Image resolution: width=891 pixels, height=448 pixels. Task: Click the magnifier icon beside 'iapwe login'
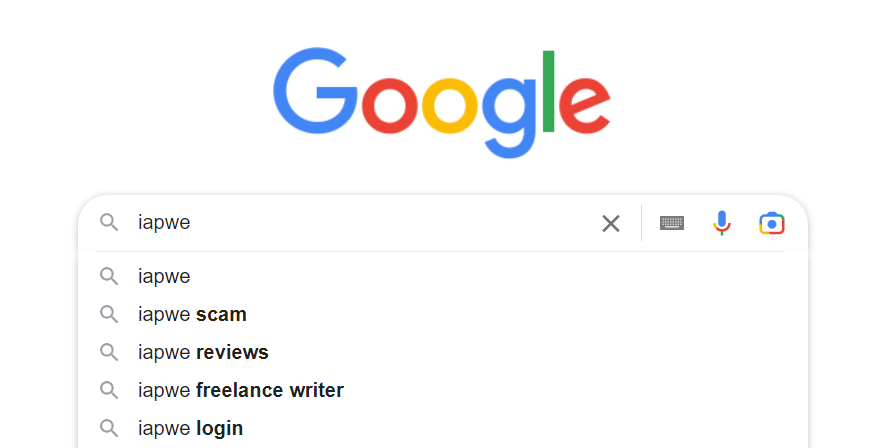109,428
